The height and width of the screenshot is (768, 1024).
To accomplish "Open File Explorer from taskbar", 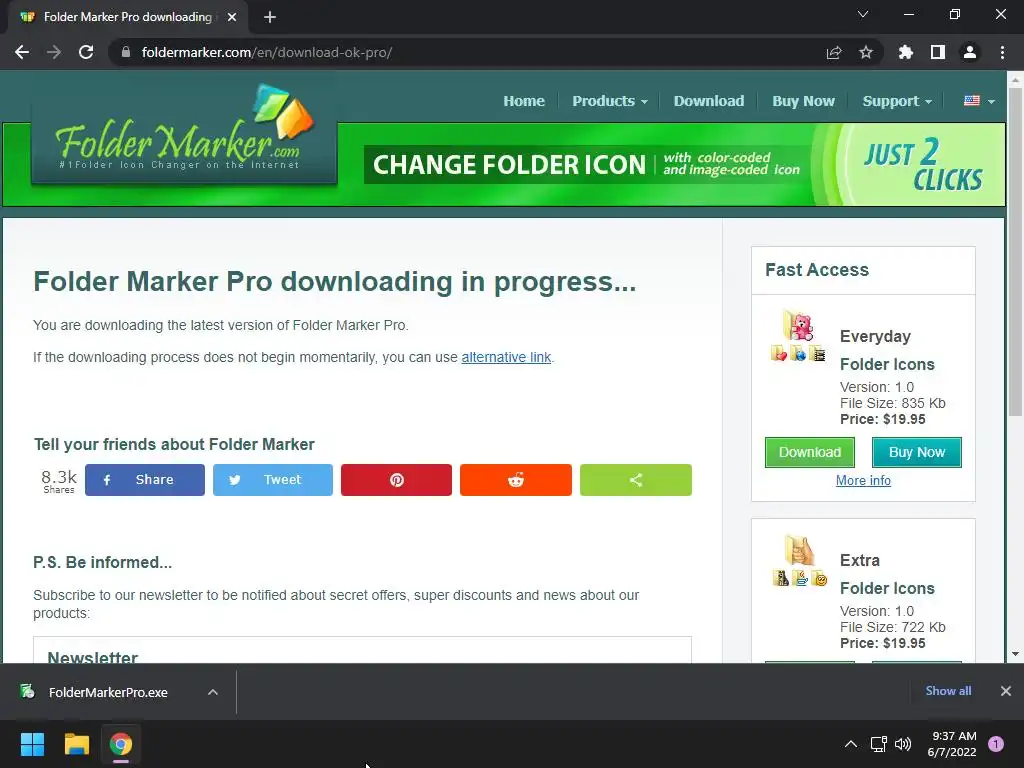I will click(76, 744).
